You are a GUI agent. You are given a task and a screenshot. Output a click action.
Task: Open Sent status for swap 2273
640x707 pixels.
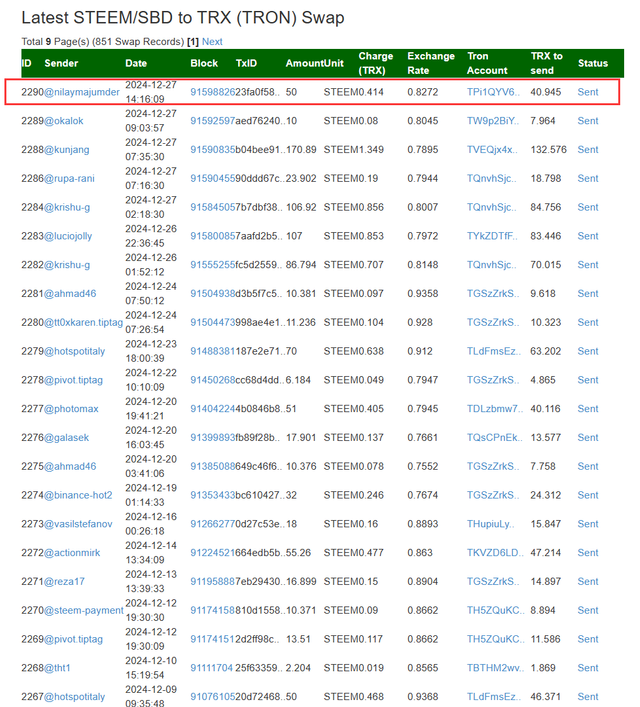588,524
